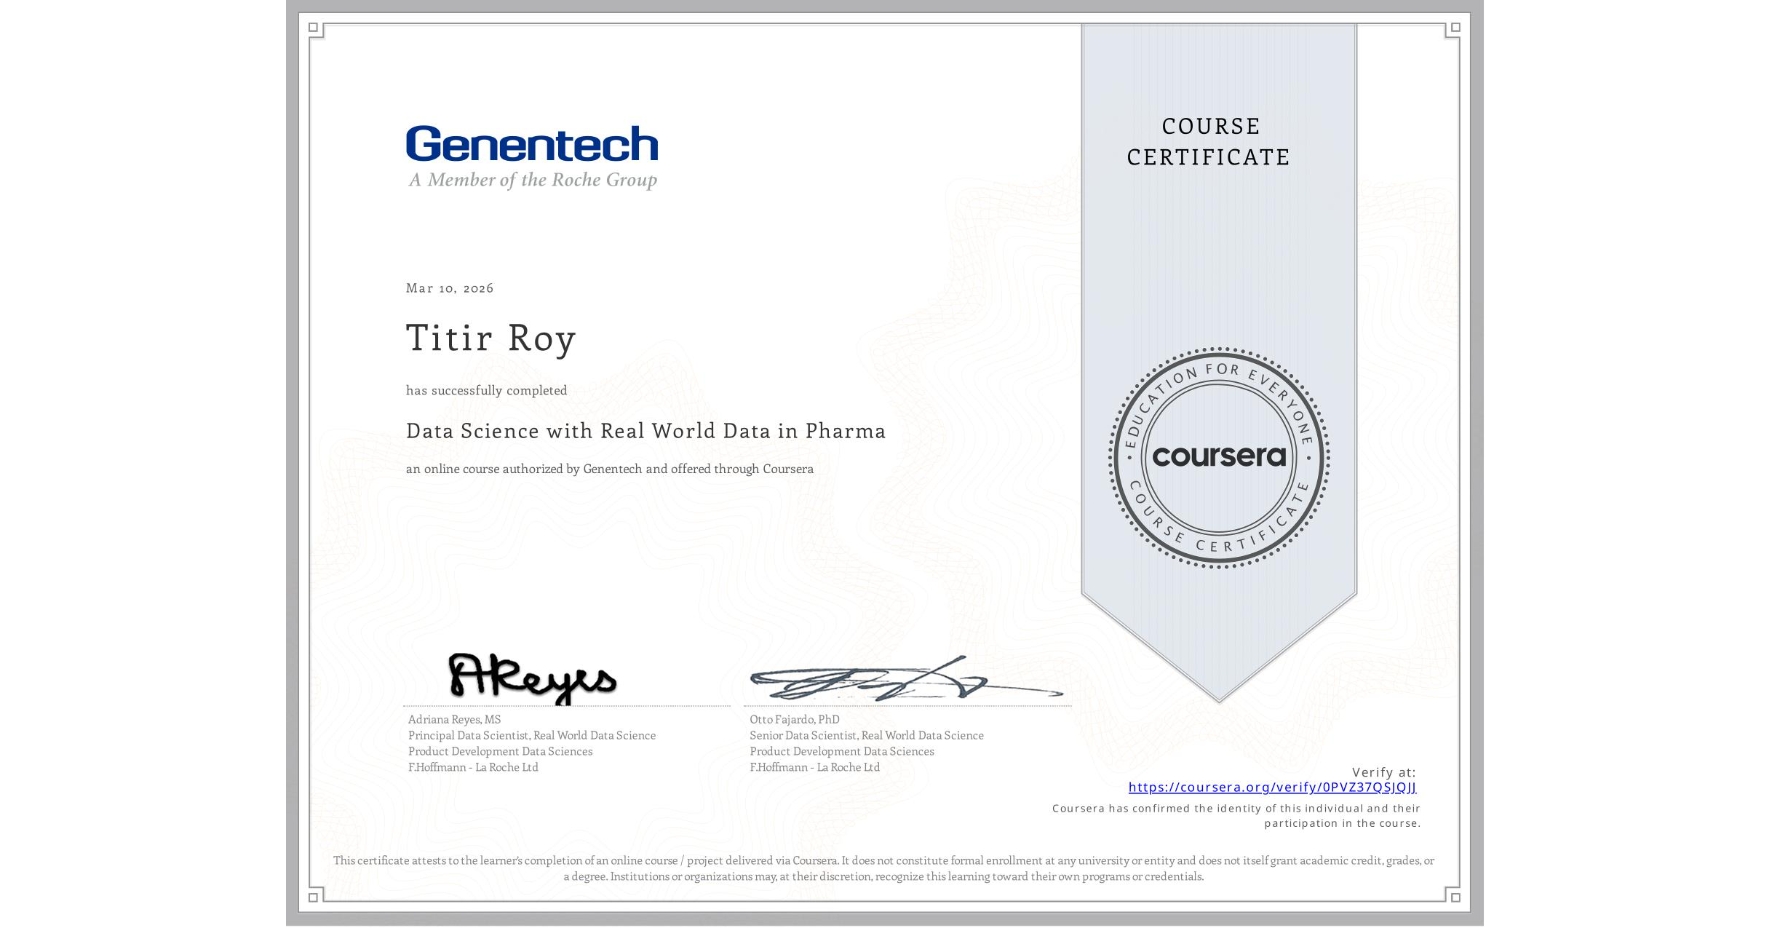
Task: Click the certificate disclaimer footer text
Action: click(884, 868)
